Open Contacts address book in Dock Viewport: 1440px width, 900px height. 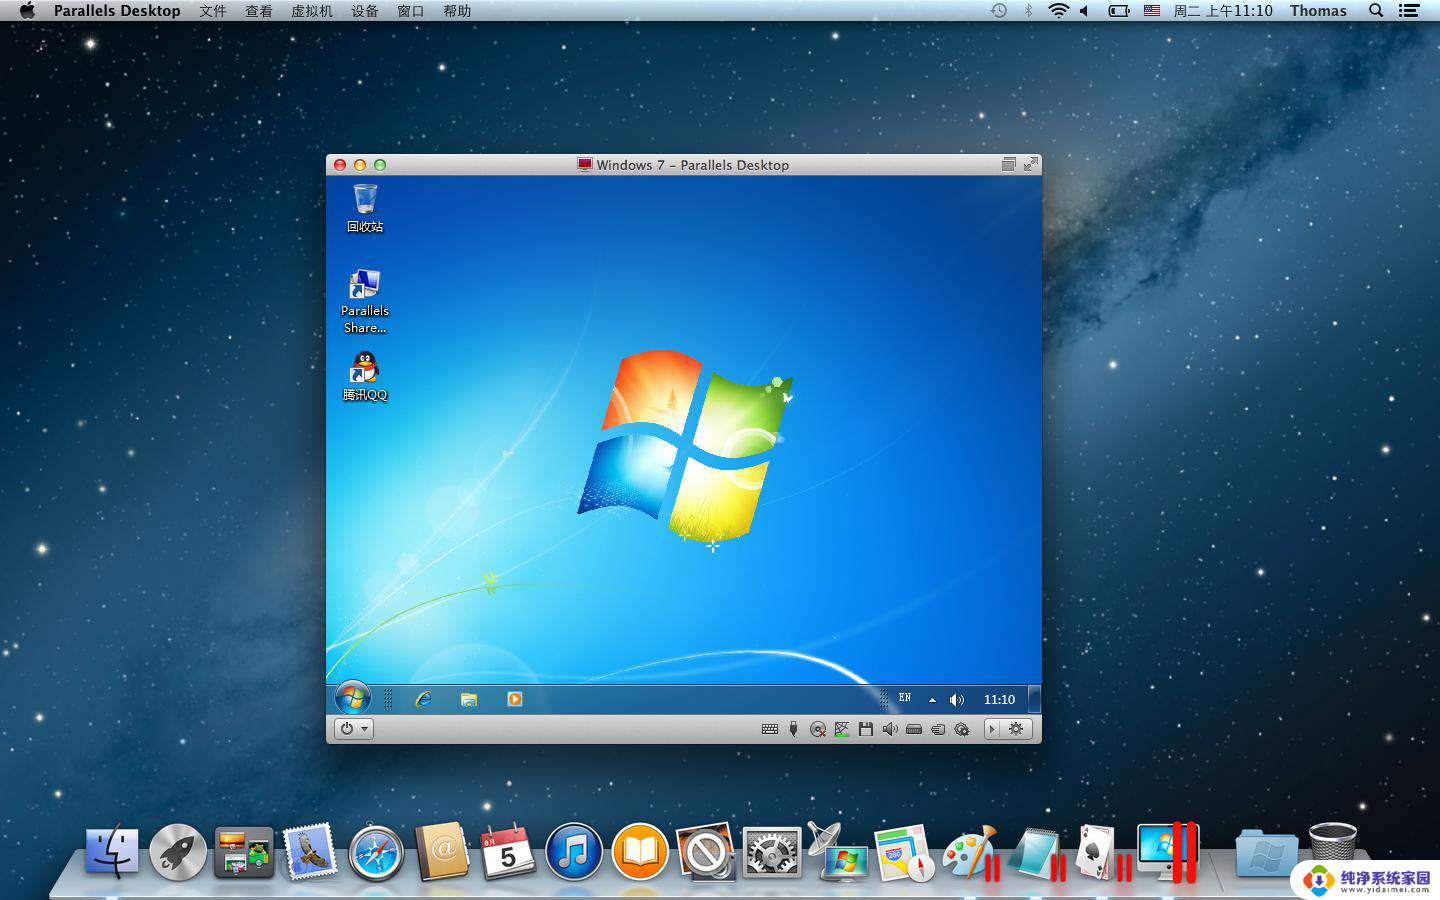442,851
